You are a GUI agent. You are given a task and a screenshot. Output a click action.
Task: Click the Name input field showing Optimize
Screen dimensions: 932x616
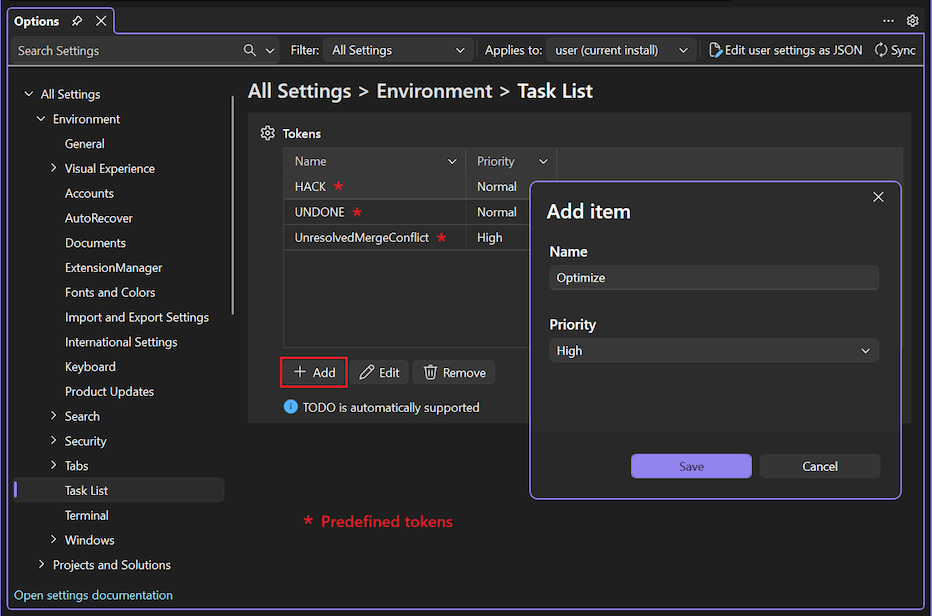[713, 278]
